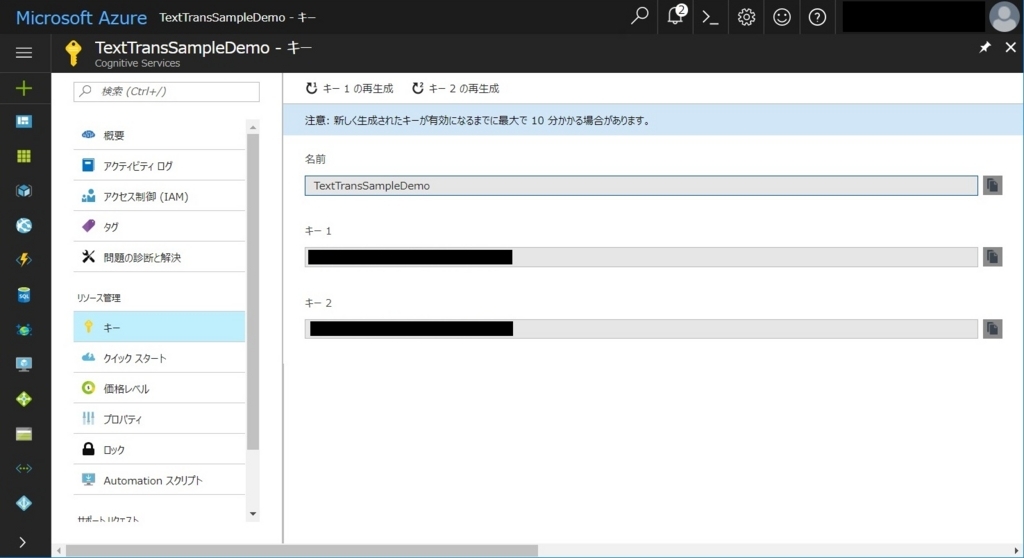Click inside the resource menu search box

(166, 91)
